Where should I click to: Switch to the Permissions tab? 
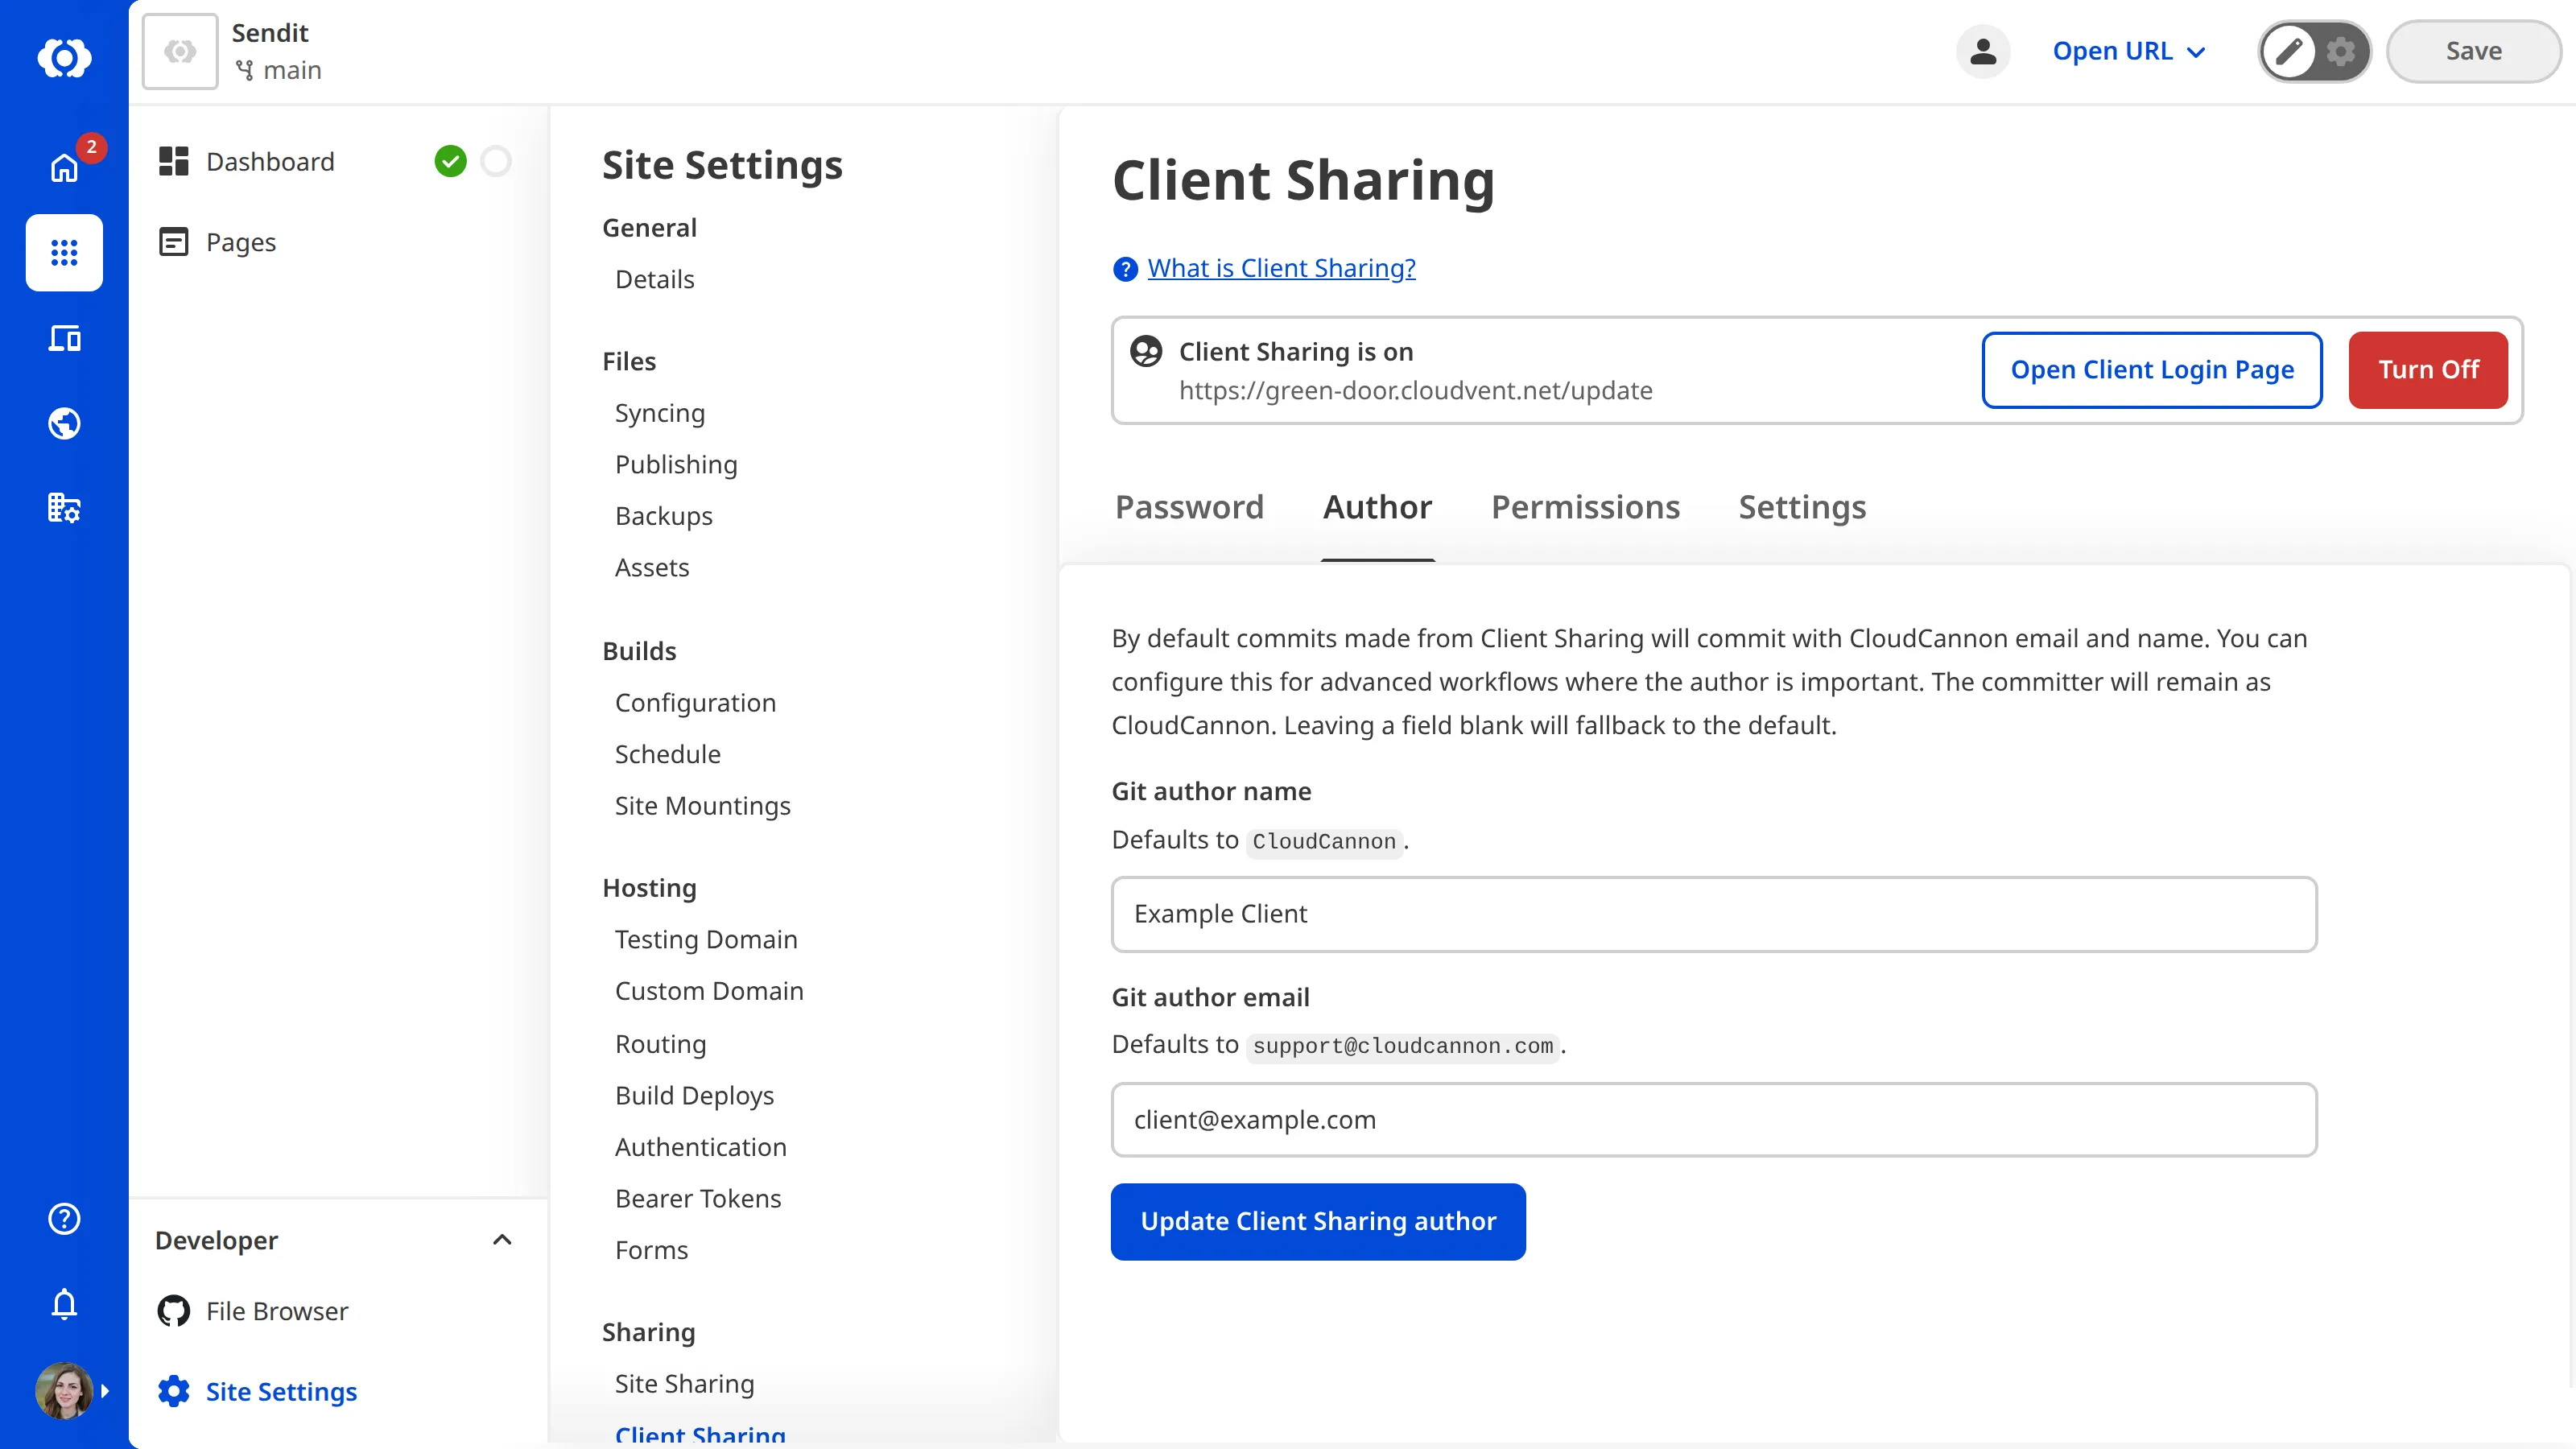coord(1585,508)
